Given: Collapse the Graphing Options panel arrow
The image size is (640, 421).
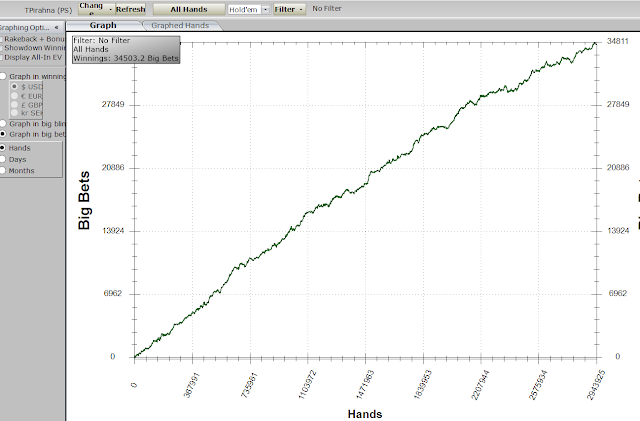Looking at the screenshot, I should click(56, 28).
